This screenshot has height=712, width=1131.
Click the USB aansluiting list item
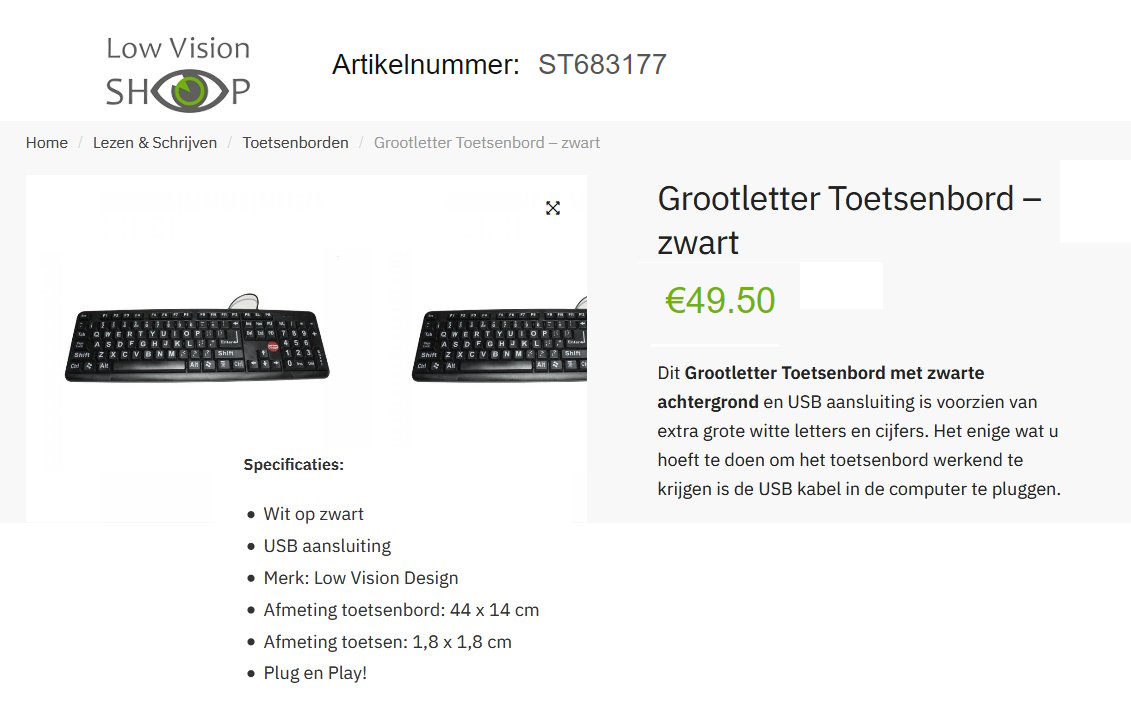327,546
